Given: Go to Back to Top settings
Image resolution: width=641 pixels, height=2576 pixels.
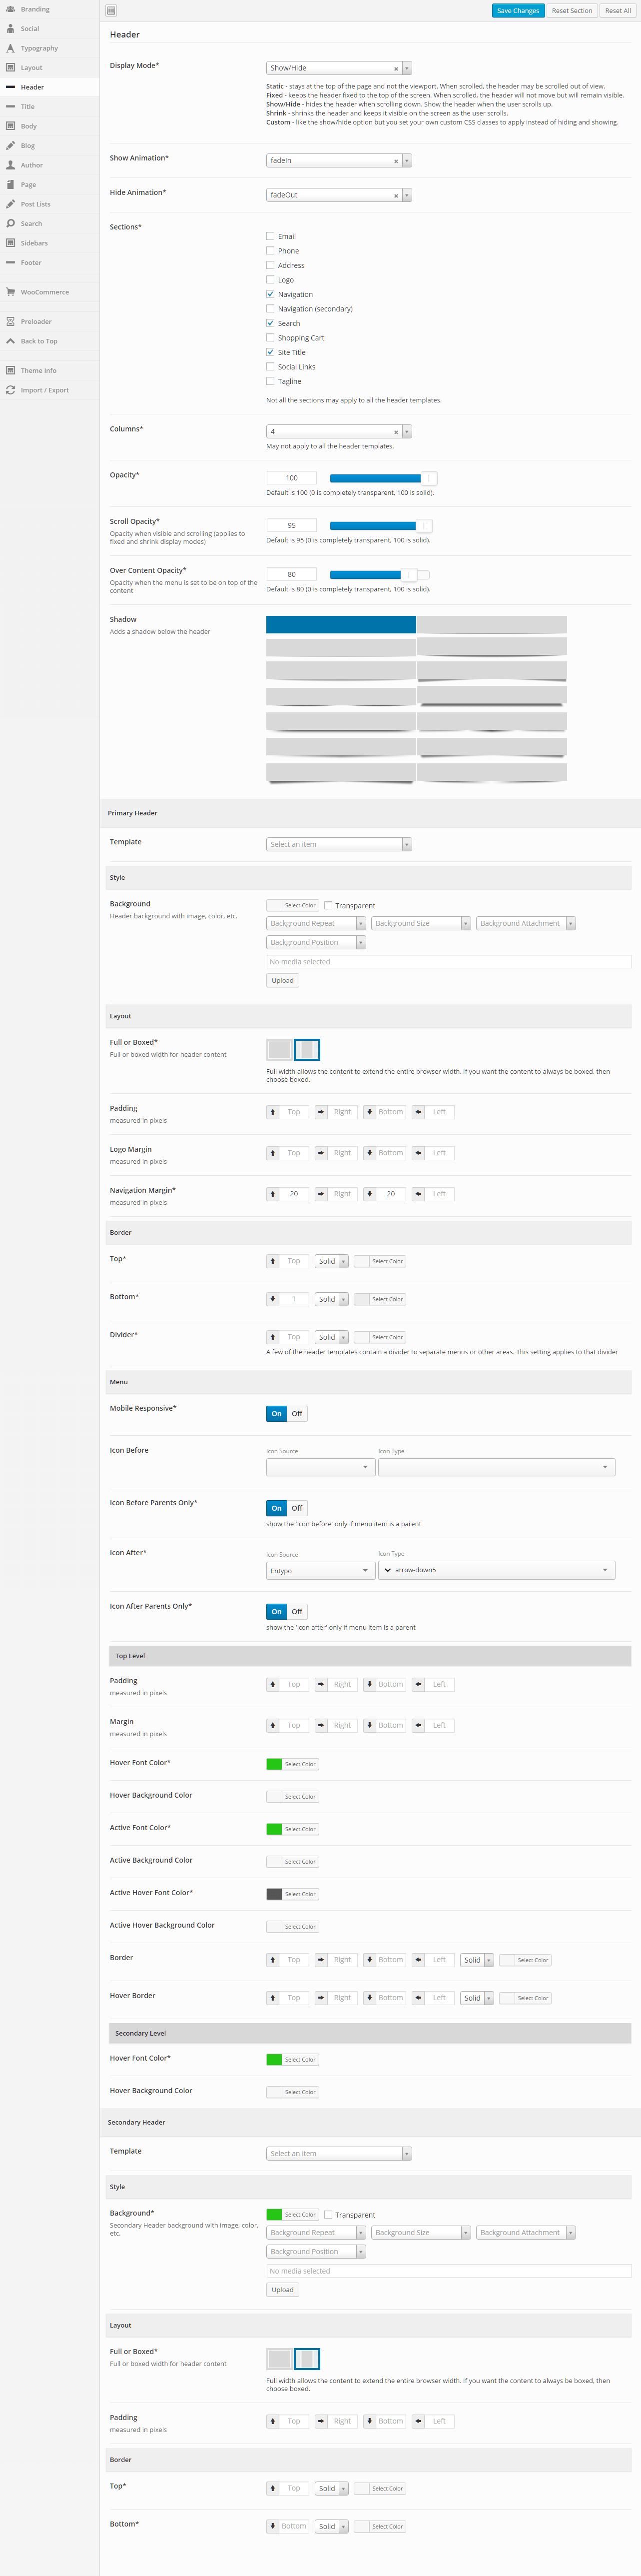Looking at the screenshot, I should pos(49,341).
